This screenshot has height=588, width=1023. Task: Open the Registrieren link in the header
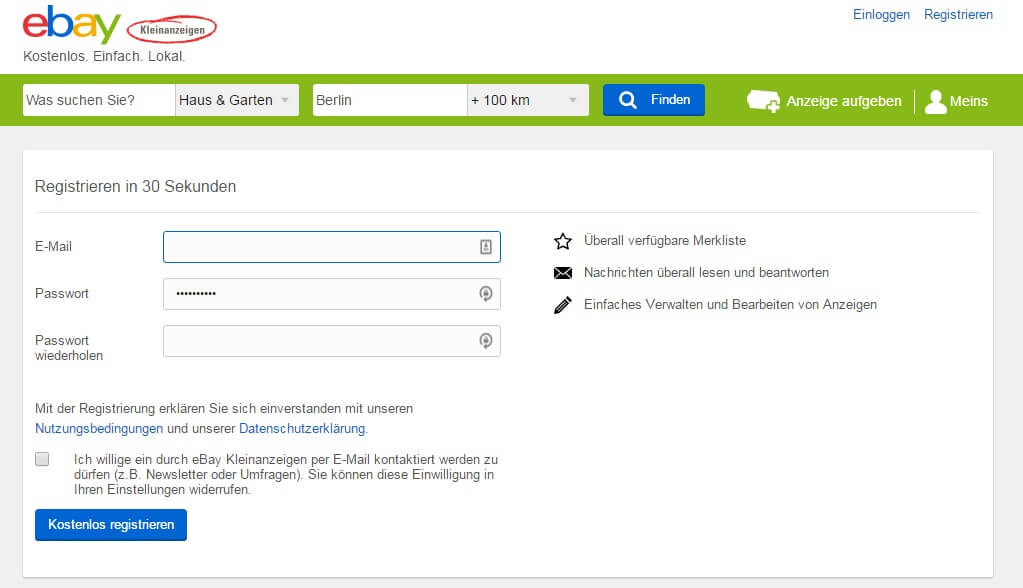(x=958, y=14)
